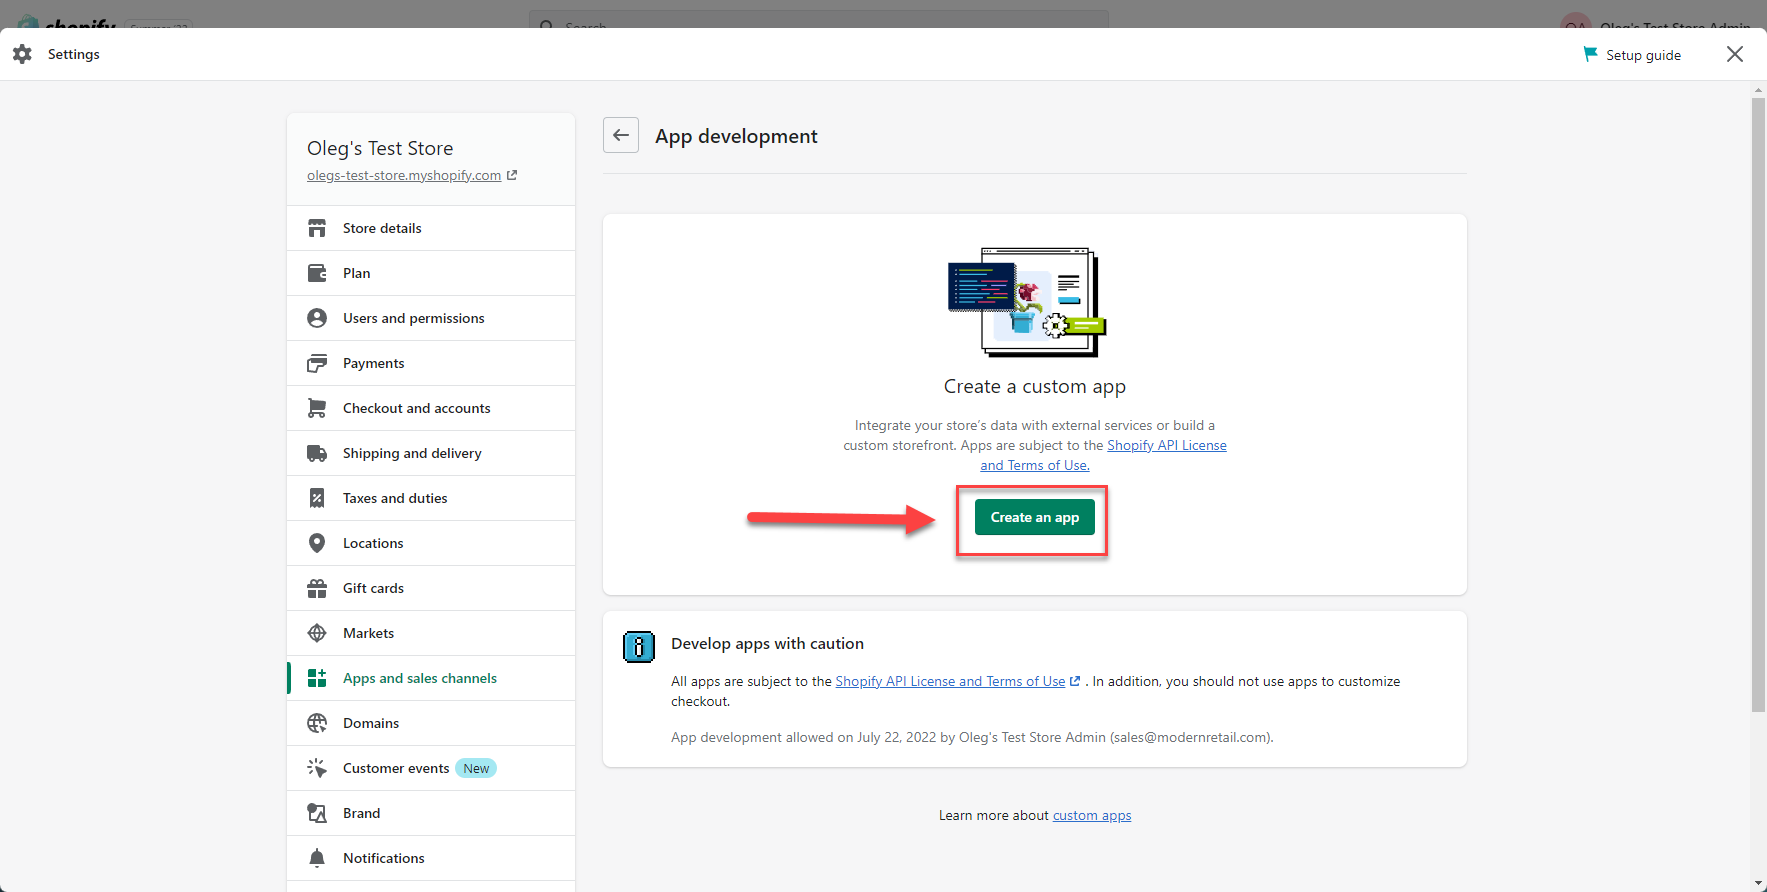Click the Plan wallet icon
Screen dimensions: 1767x892
point(317,273)
